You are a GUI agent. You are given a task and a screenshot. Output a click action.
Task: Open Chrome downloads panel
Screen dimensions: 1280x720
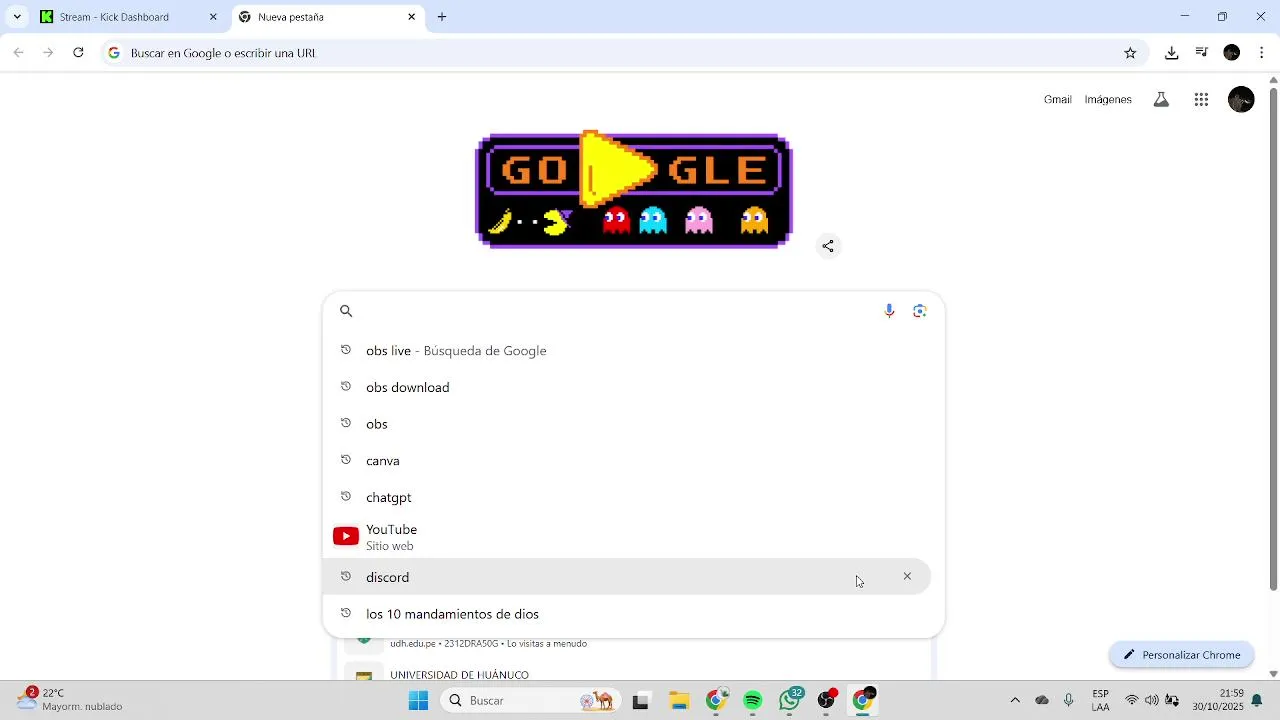1171,53
